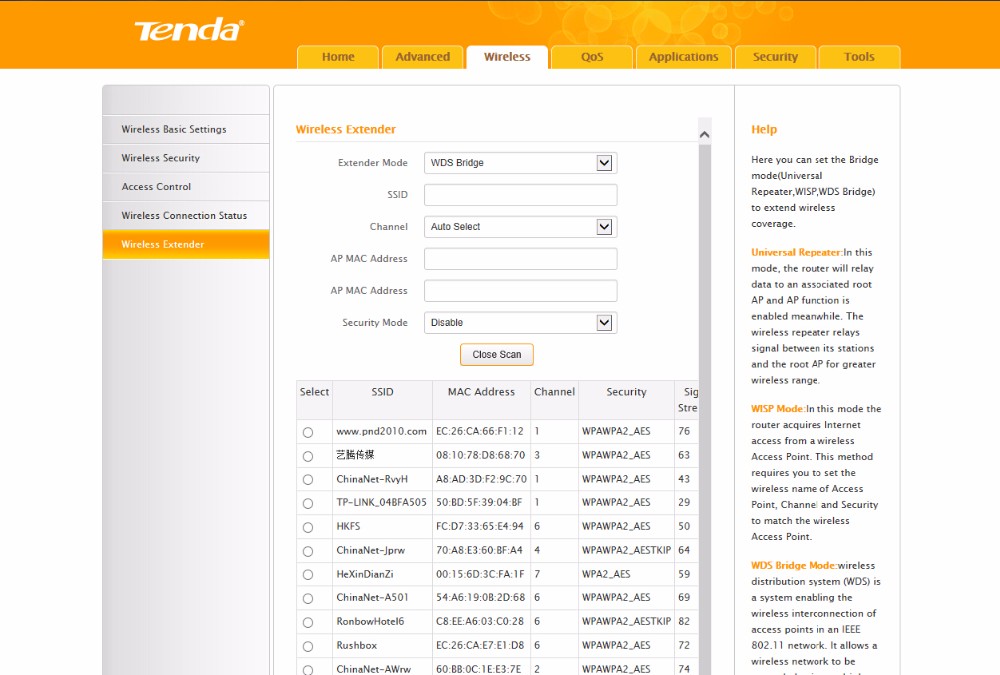The height and width of the screenshot is (675, 1000).
Task: Select radio button for TP-LINK_04BFA505
Action: click(308, 503)
